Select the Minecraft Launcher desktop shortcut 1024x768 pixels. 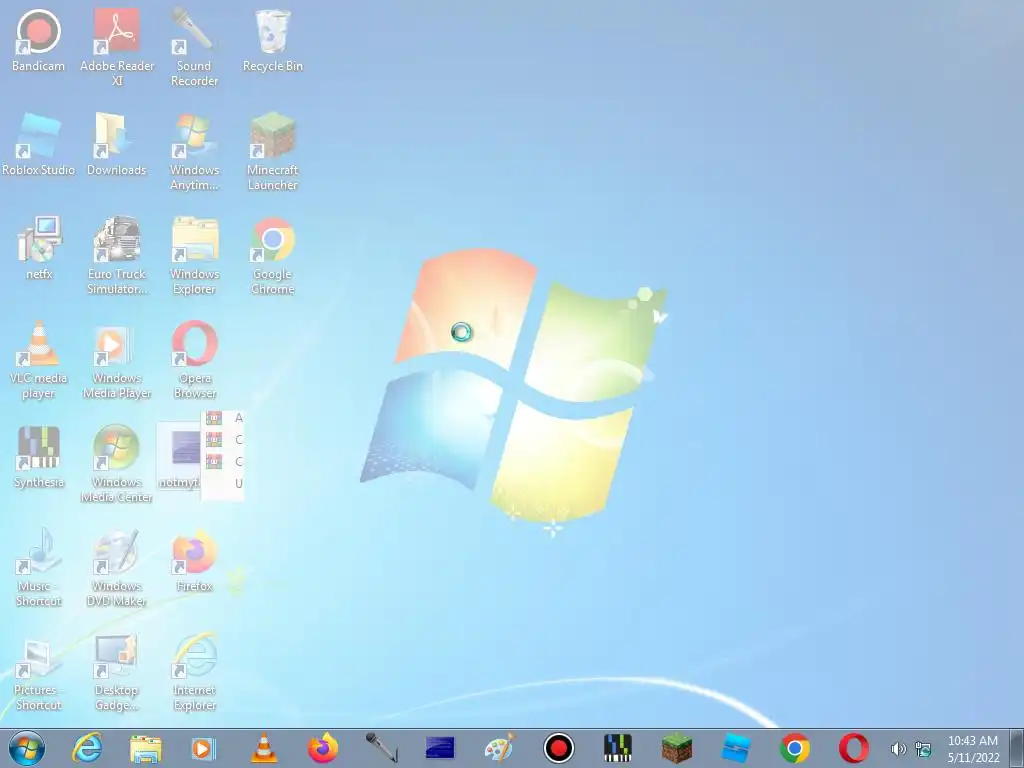[272, 152]
